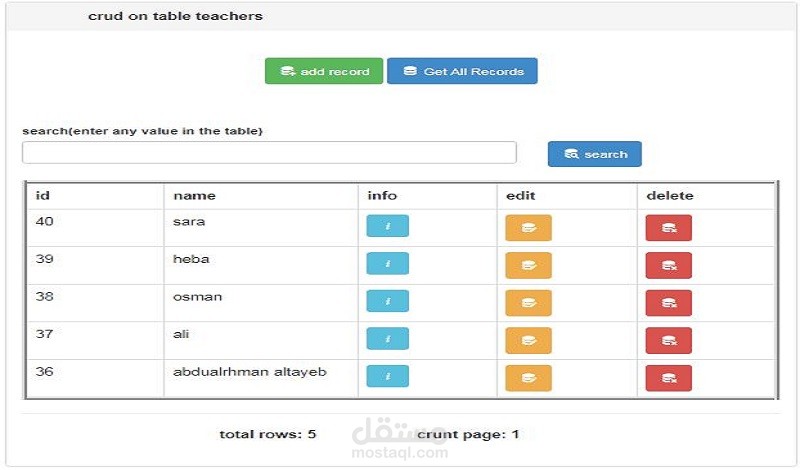Remove heba's record with delete icon
The width and height of the screenshot is (800, 470).
tap(668, 265)
